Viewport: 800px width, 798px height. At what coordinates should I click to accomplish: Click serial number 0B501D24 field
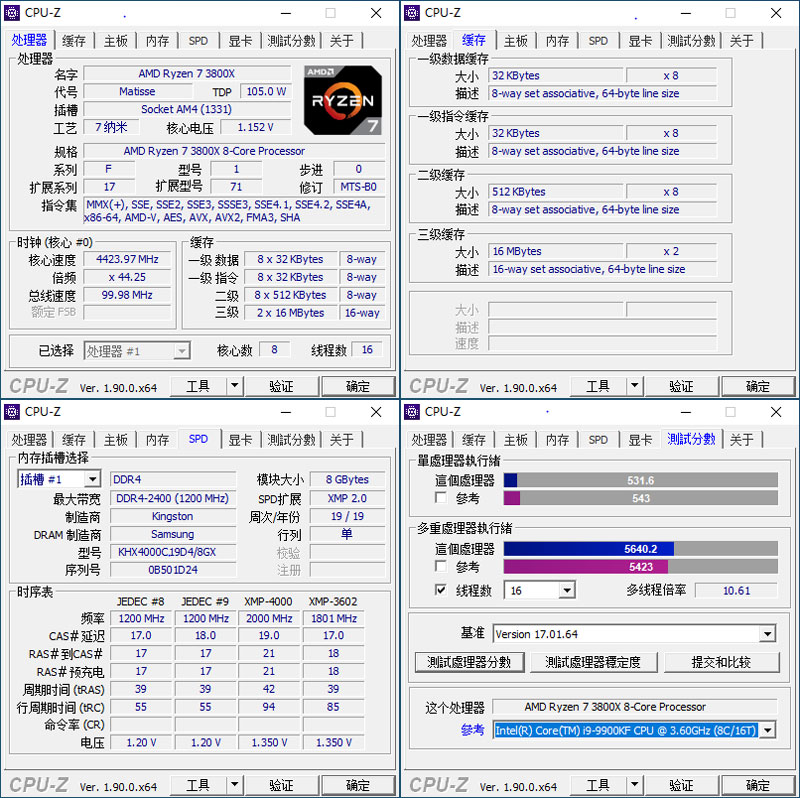click(x=172, y=569)
